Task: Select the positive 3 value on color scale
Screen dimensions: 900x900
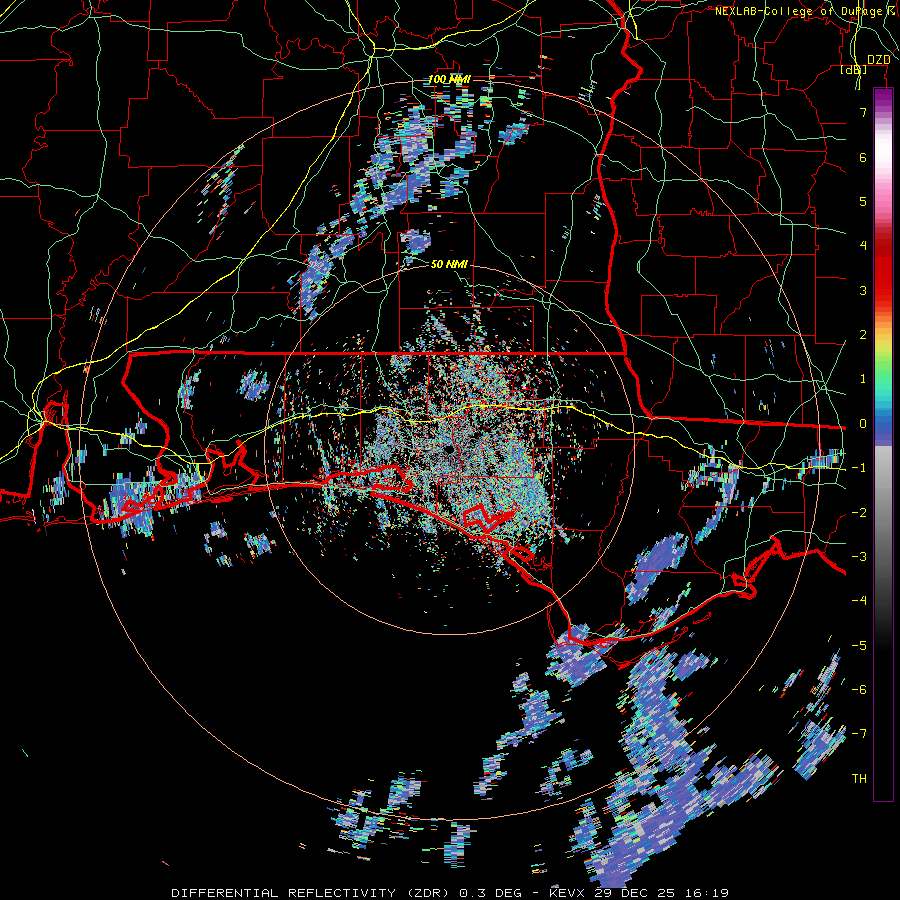Action: pyautogui.click(x=863, y=290)
